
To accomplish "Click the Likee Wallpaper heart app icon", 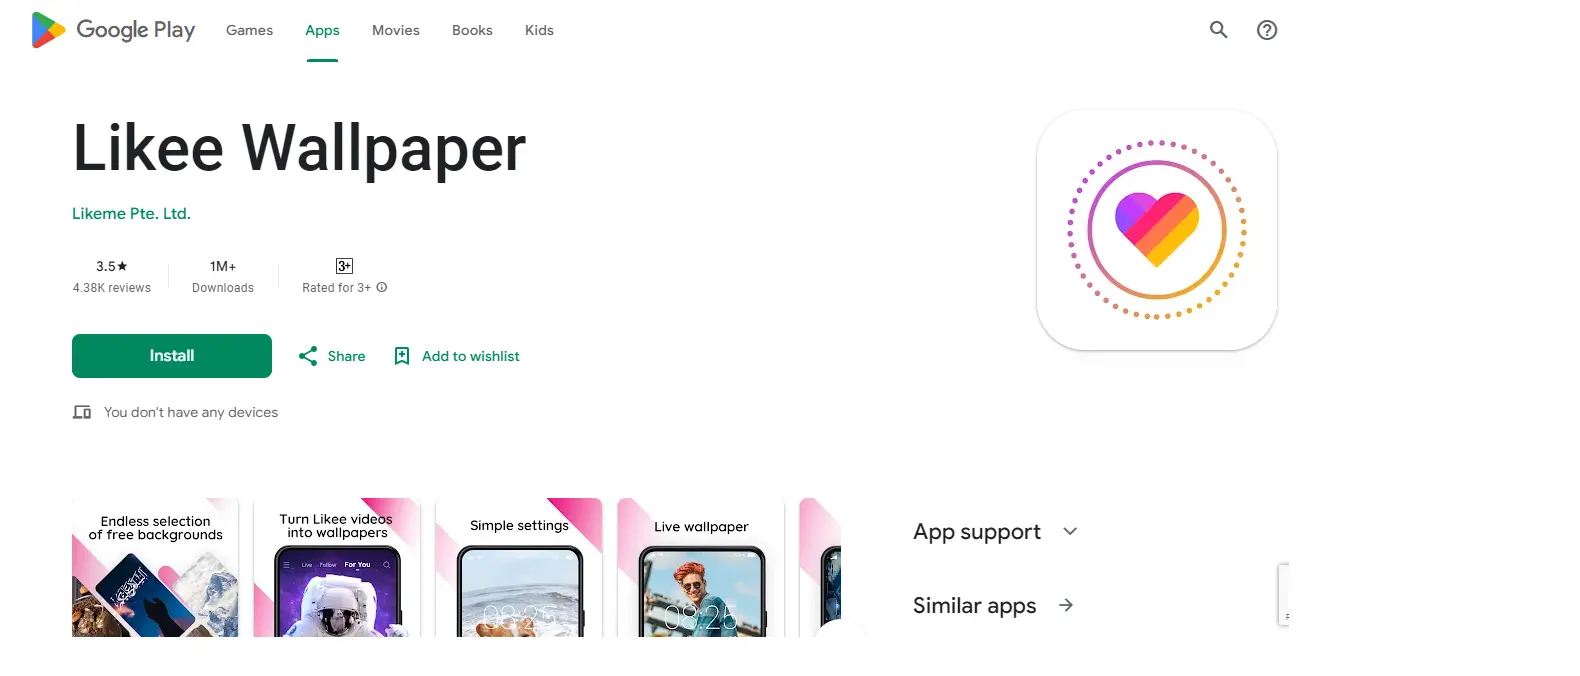I will (x=1157, y=230).
